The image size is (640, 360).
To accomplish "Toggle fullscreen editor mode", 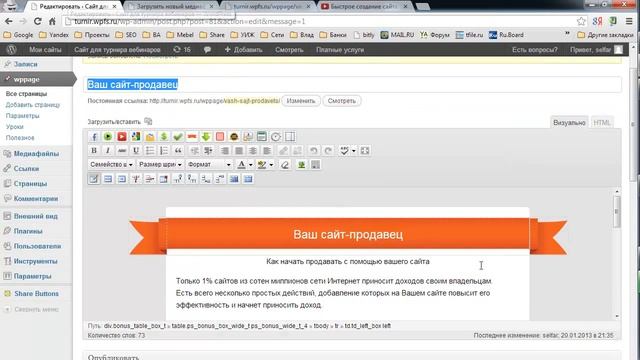I will point(365,151).
